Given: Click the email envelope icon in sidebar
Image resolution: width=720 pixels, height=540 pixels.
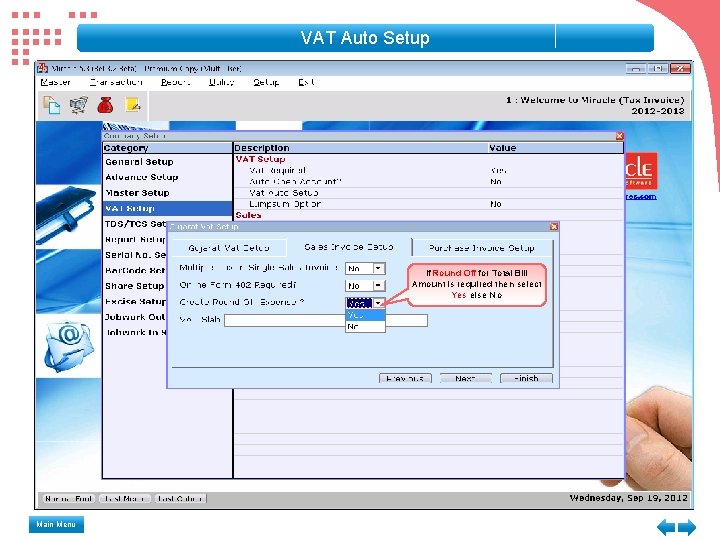Looking at the screenshot, I should coord(69,346).
